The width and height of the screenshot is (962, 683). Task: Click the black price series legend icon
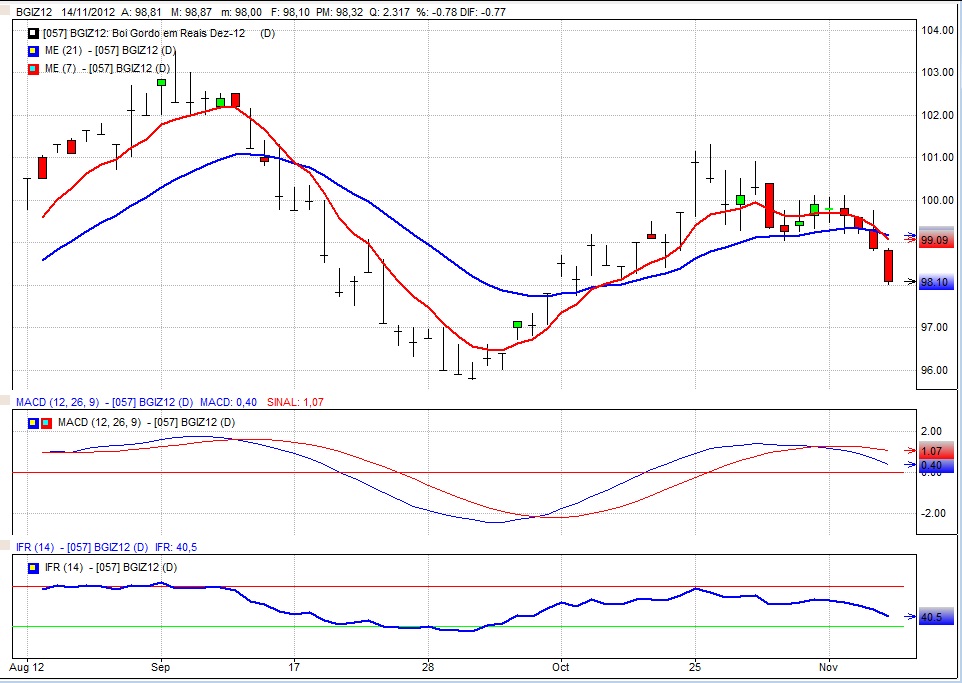point(33,34)
